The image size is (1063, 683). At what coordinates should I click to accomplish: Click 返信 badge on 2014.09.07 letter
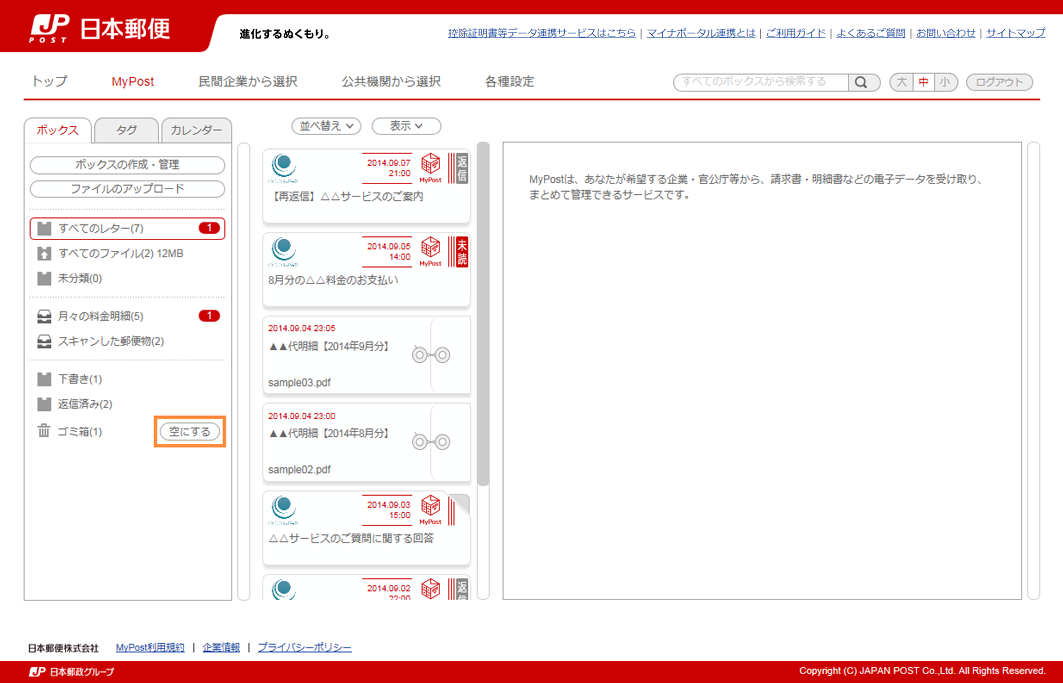(462, 168)
